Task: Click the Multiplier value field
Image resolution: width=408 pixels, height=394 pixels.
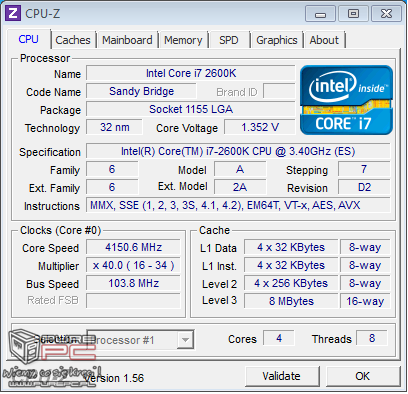Action: coord(133,265)
